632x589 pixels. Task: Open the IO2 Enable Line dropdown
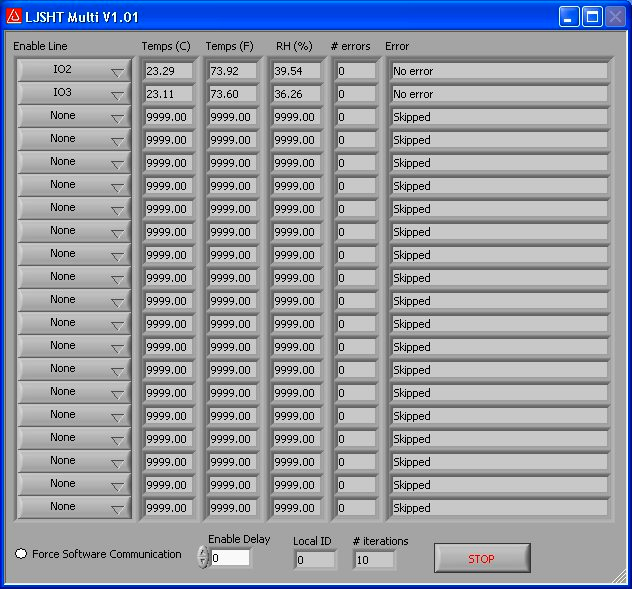(73, 71)
